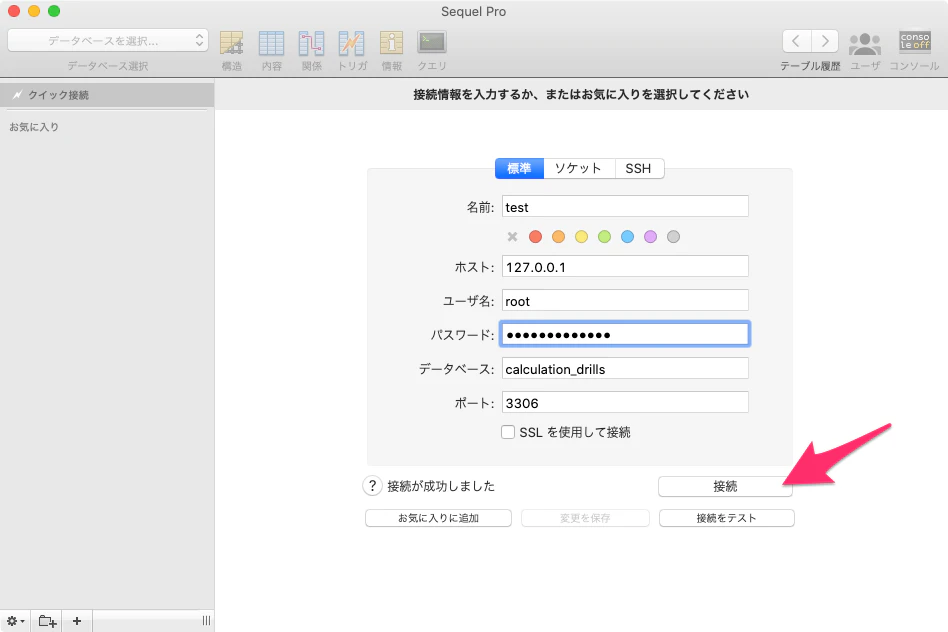Viewport: 948px width, 632px height.
Task: Open the Query (クエリ) editor icon
Action: [432, 42]
